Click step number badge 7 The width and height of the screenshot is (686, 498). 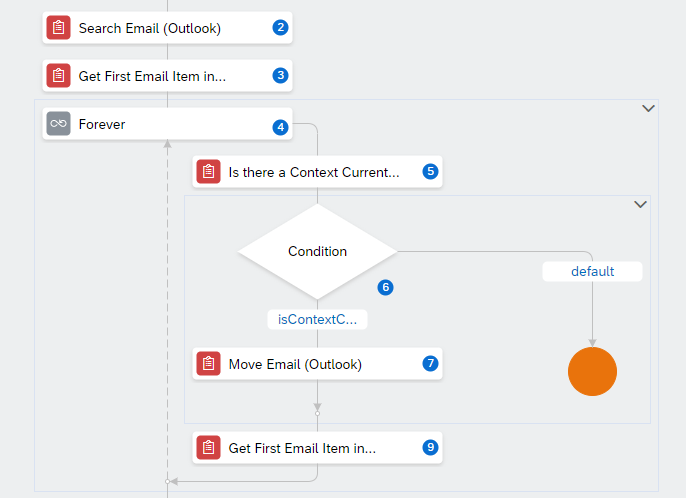pos(430,363)
